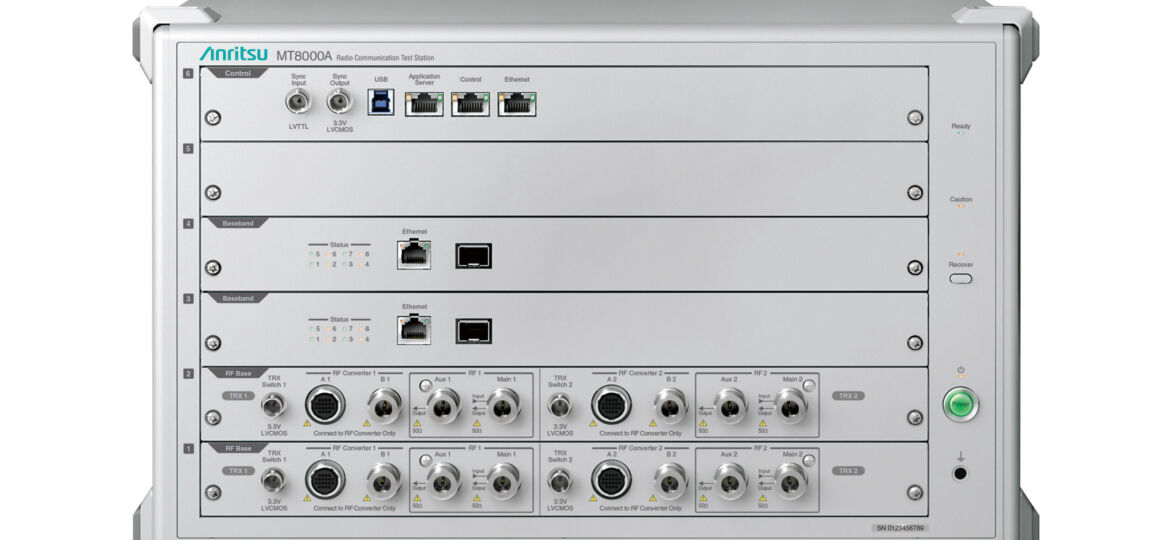Select the blue USB port on Control module
Viewport: 1170px width, 540px height.
point(381,102)
